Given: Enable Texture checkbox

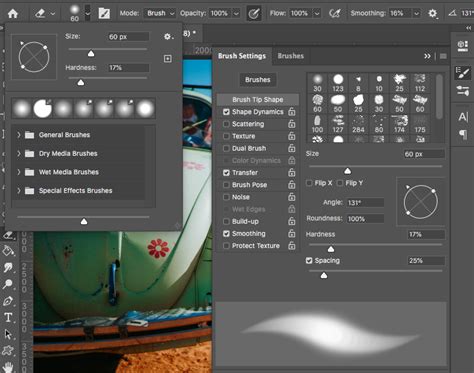Looking at the screenshot, I should click(226, 136).
